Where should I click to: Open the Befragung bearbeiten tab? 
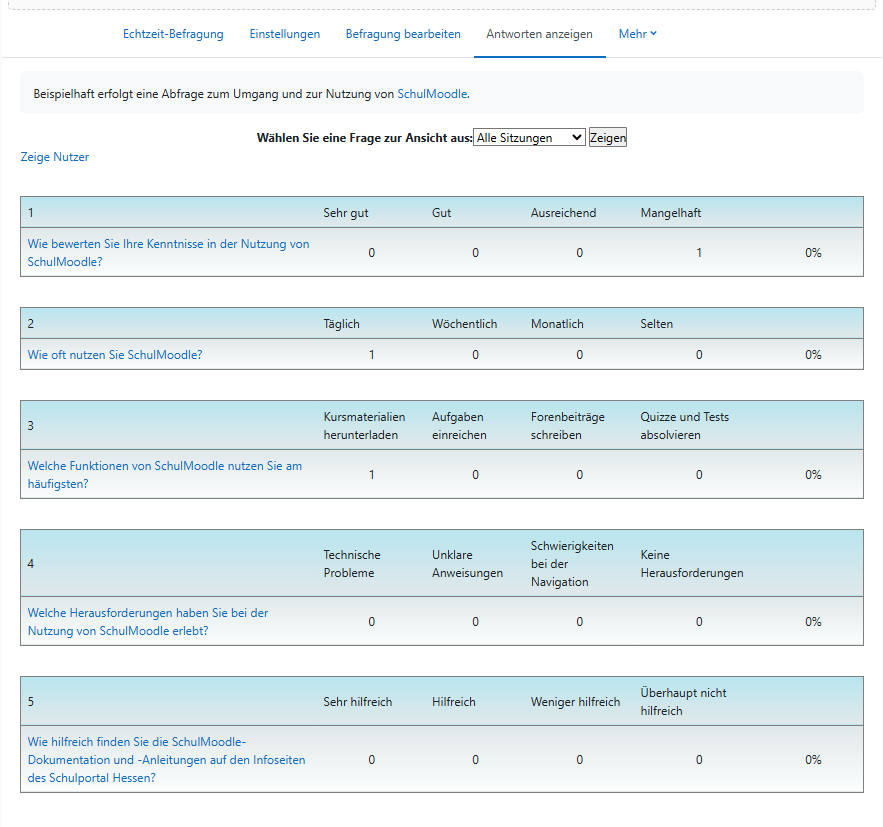[403, 34]
